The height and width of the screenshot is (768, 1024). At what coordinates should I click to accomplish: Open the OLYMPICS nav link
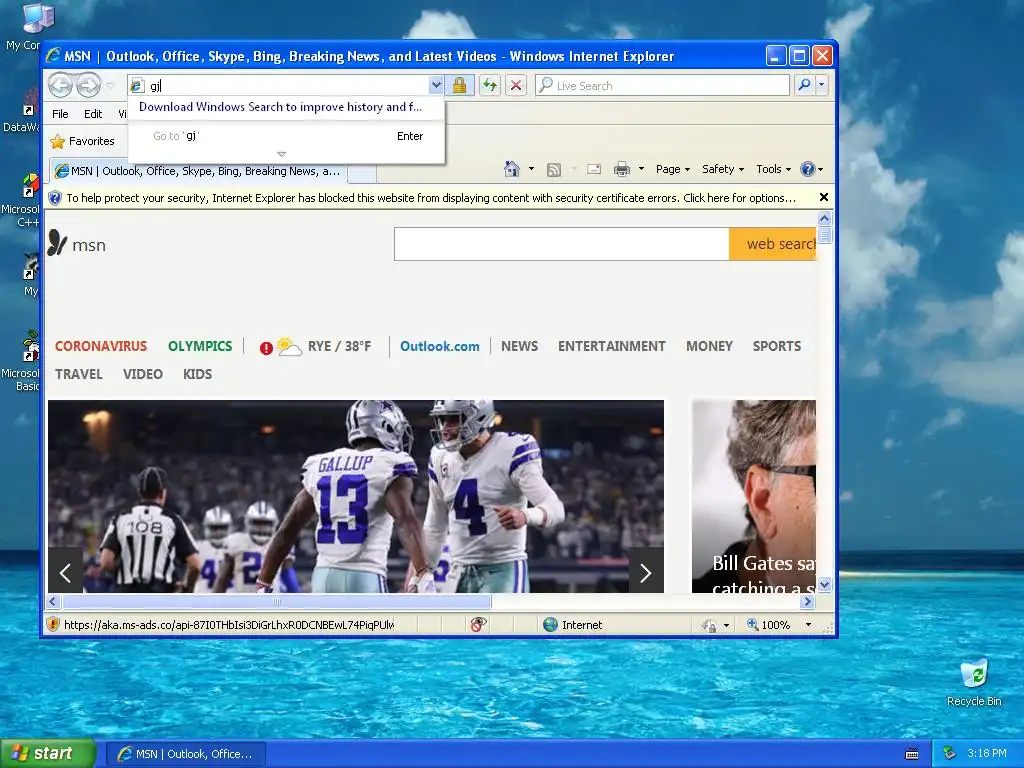[x=200, y=346]
